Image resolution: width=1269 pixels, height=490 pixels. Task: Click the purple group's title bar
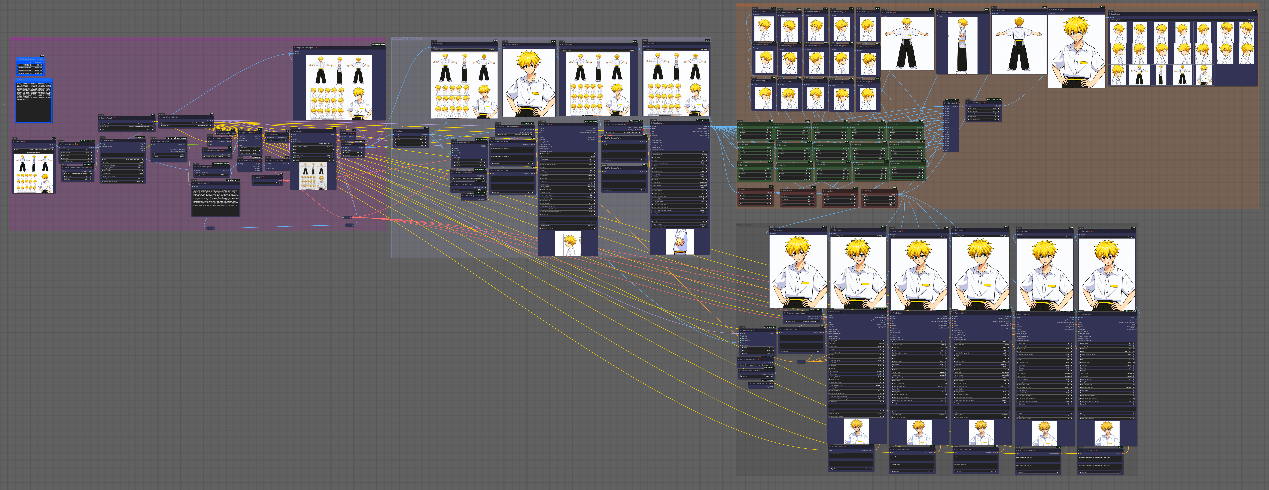(150, 40)
